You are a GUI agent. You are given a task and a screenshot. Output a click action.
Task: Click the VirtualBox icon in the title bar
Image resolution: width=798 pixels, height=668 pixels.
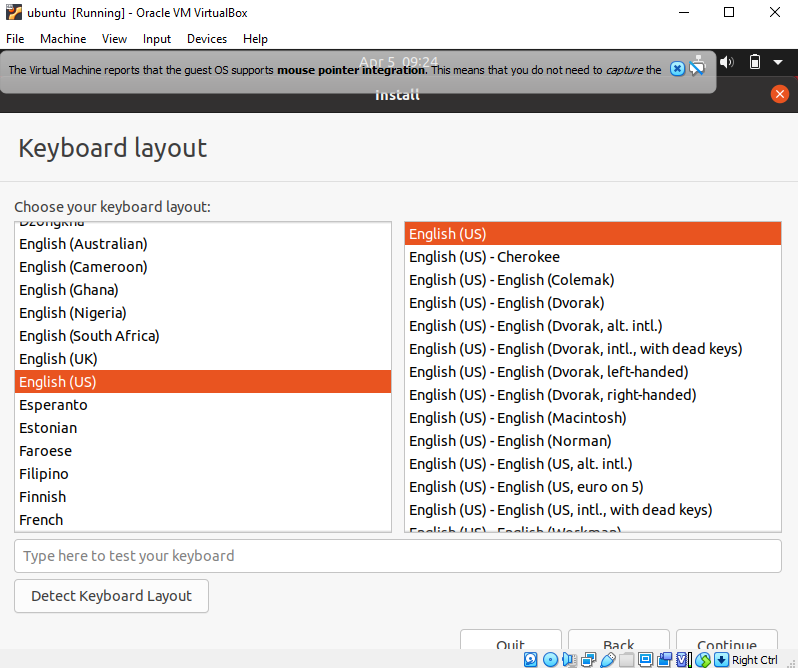(x=14, y=12)
